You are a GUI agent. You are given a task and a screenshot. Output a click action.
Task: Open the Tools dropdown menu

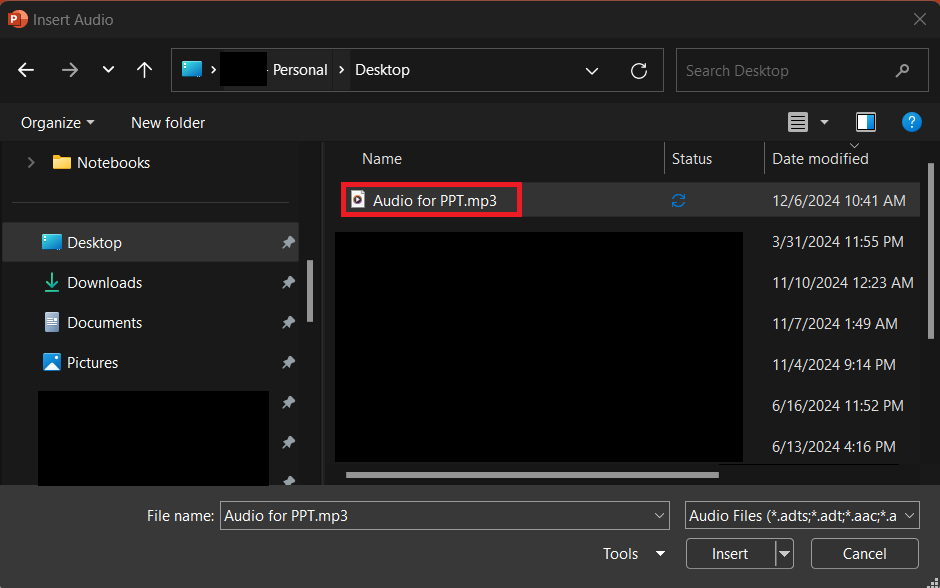click(634, 554)
